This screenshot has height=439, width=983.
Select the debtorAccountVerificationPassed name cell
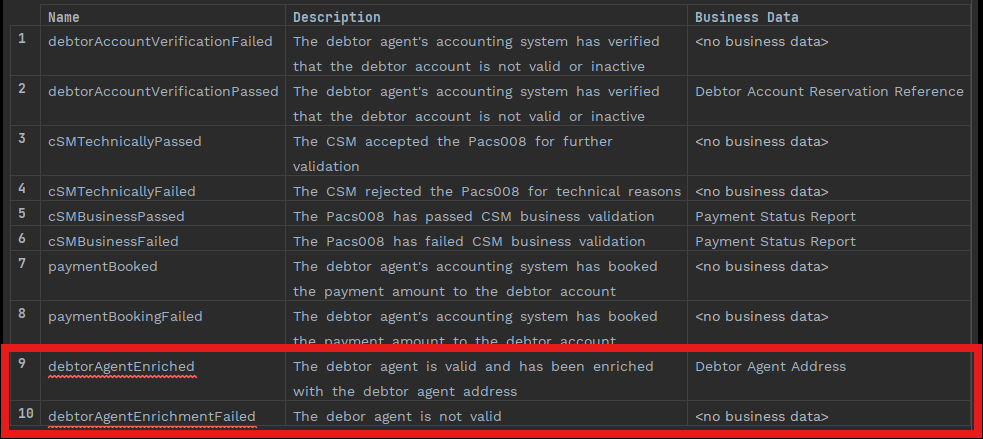(163, 91)
